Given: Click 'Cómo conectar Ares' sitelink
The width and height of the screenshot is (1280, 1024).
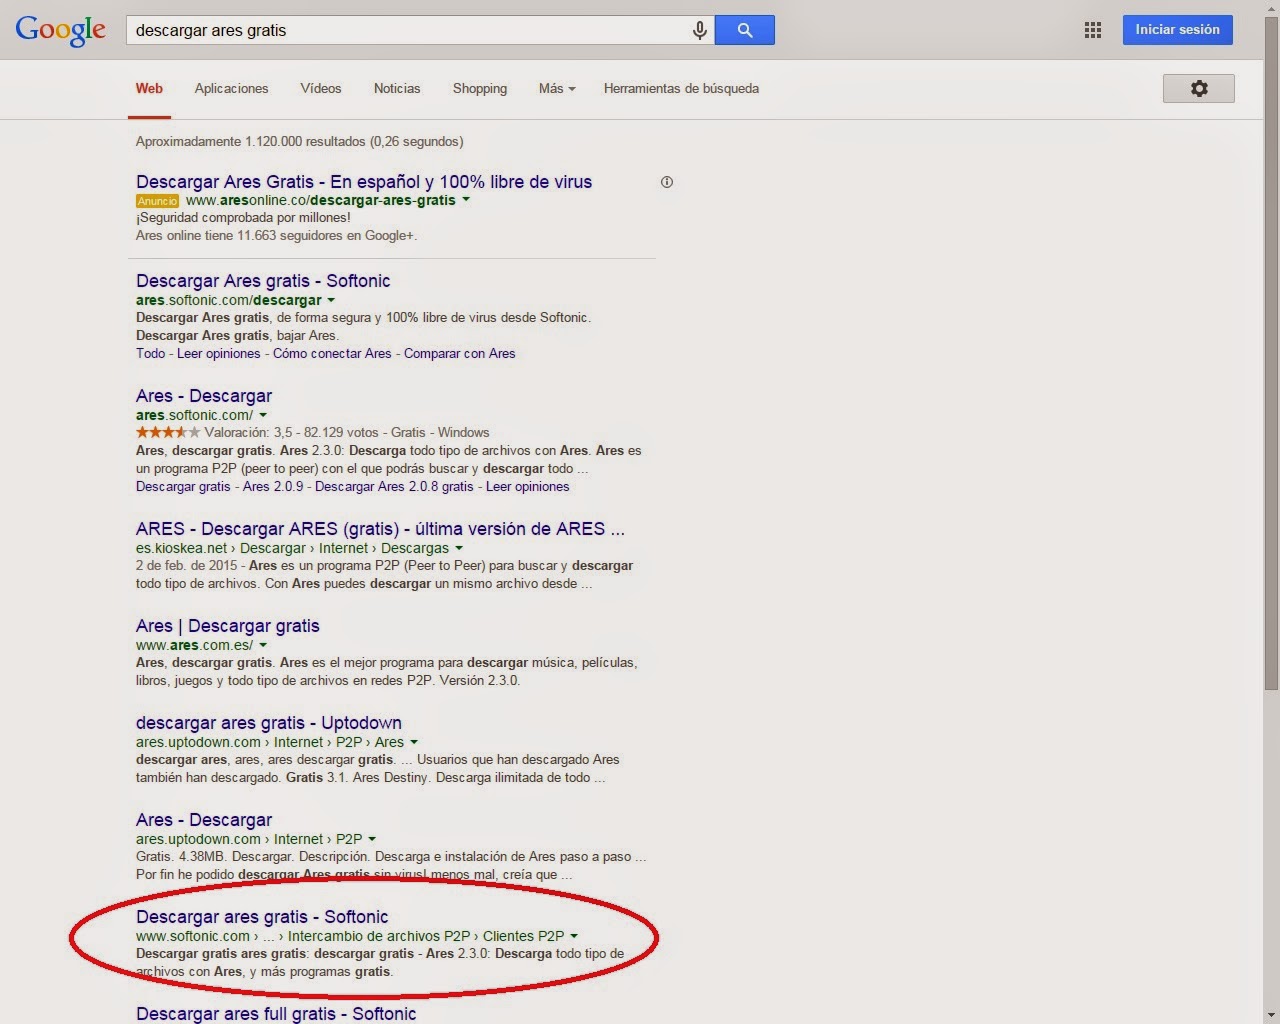Looking at the screenshot, I should [x=332, y=354].
